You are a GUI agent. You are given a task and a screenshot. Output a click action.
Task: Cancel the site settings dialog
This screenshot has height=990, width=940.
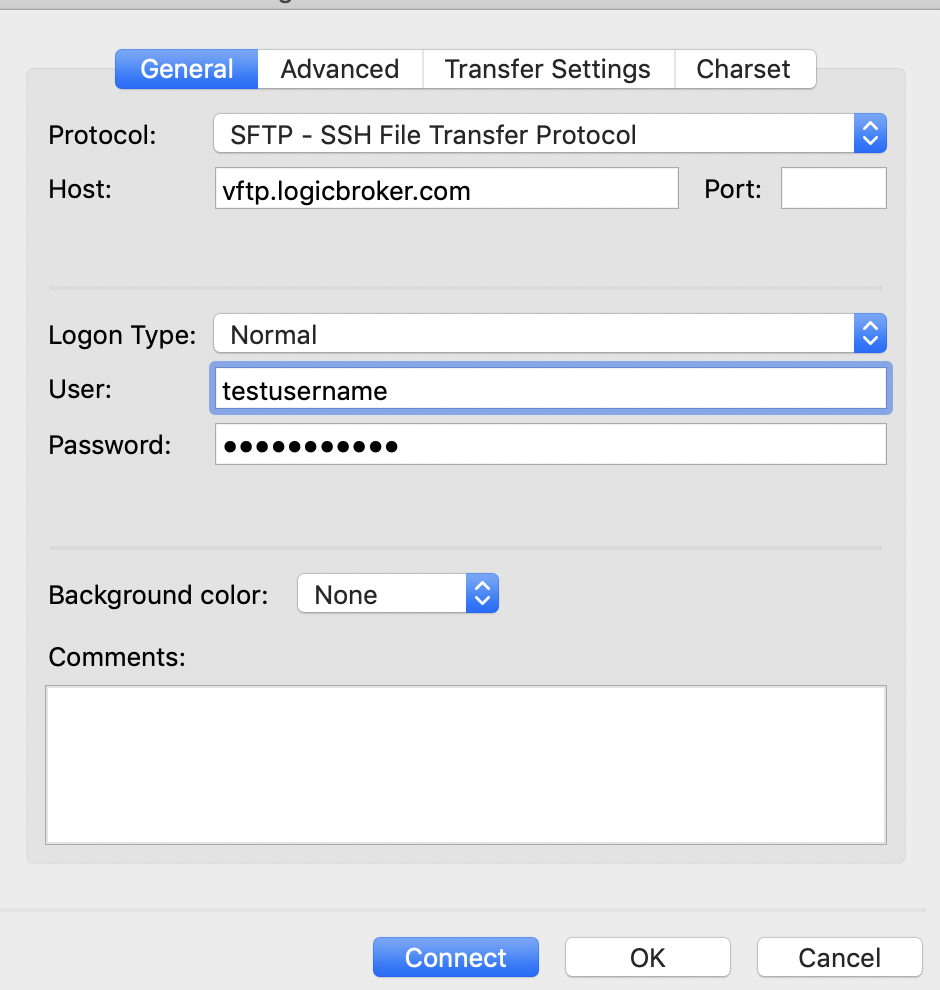click(x=839, y=957)
